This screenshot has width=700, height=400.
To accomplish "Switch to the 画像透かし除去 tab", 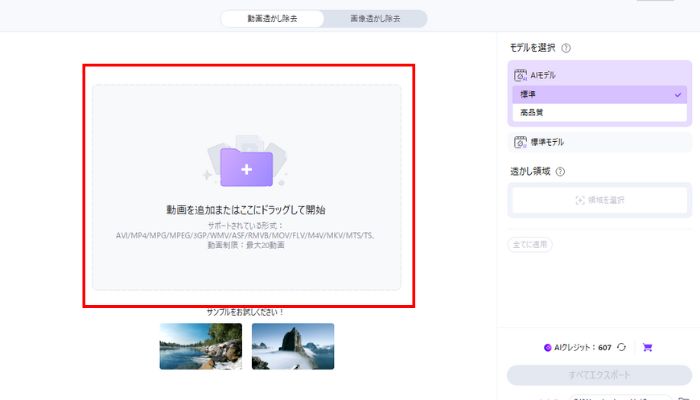I will click(375, 18).
